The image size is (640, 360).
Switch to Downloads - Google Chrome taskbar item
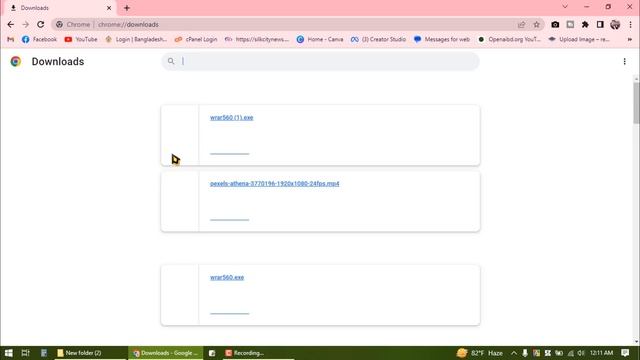(x=166, y=353)
